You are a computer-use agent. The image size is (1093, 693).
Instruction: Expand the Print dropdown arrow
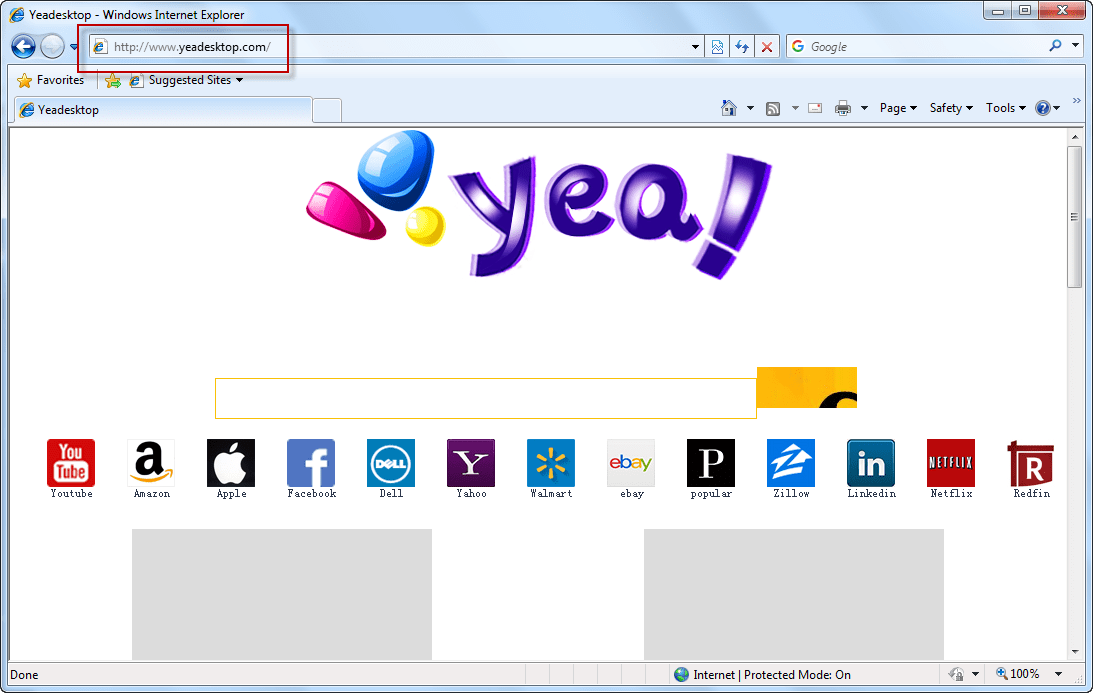pyautogui.click(x=864, y=108)
